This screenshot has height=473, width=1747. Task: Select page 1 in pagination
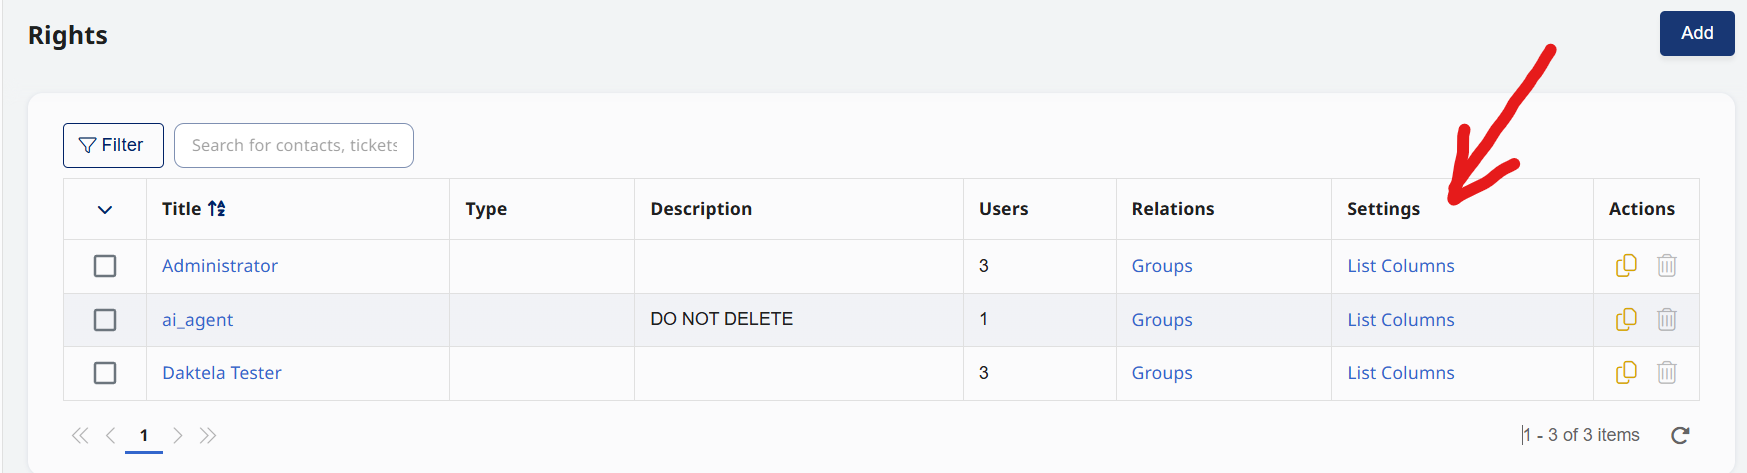[144, 435]
